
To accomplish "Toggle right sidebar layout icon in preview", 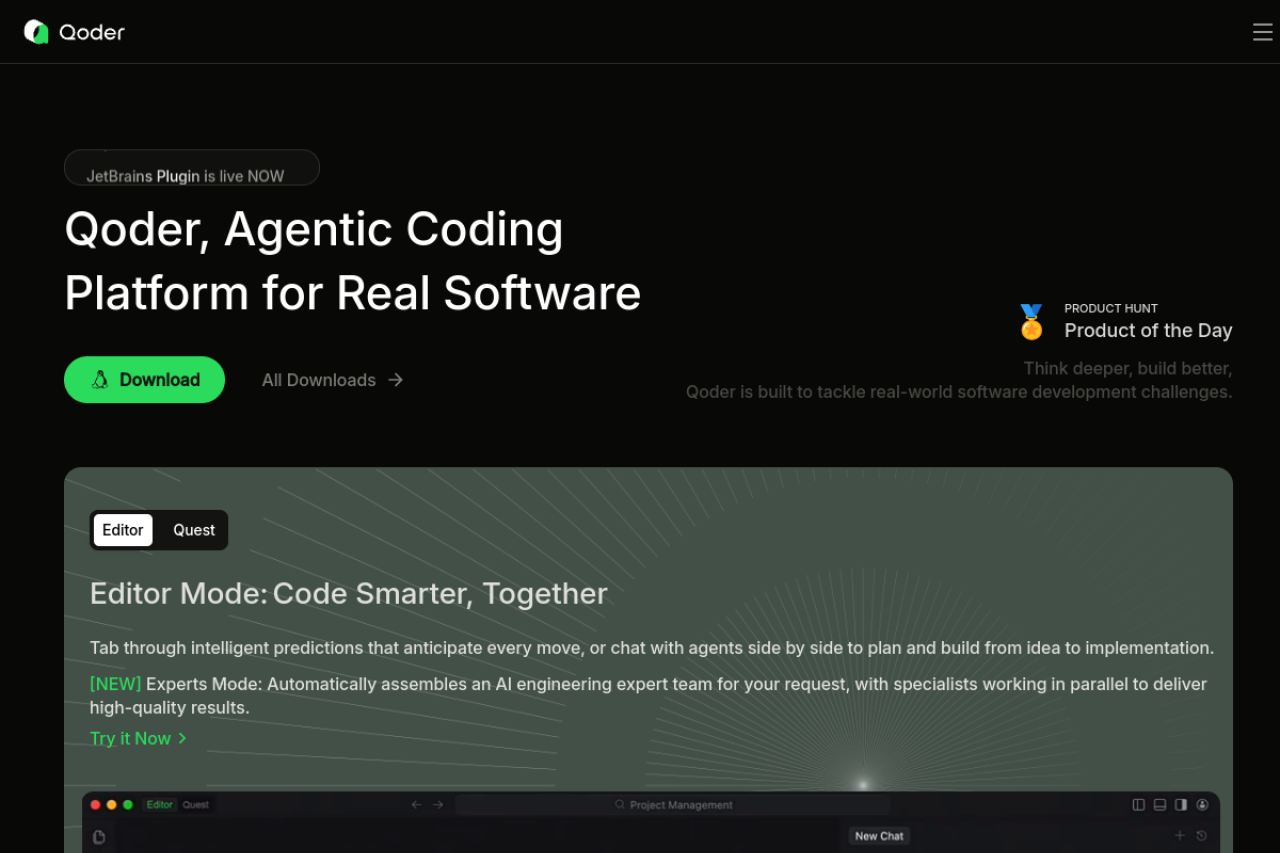I will [1181, 805].
